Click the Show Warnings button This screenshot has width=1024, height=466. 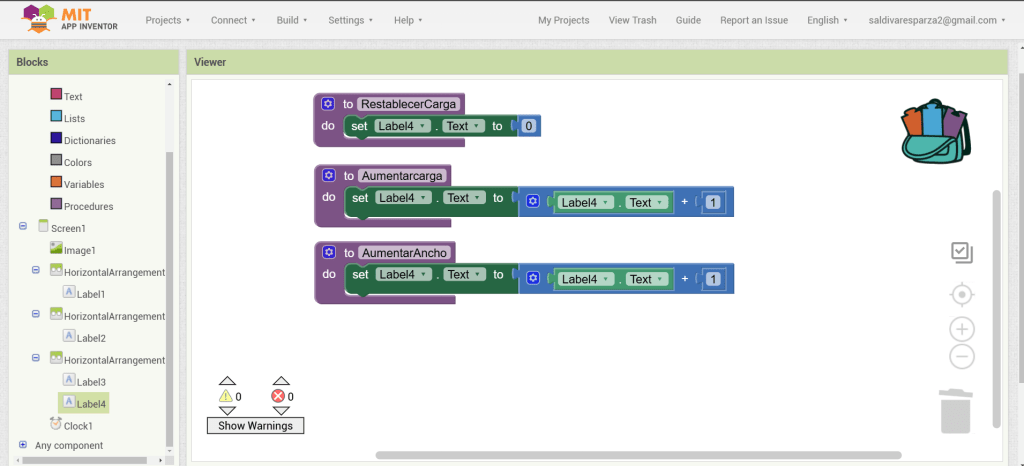(255, 426)
